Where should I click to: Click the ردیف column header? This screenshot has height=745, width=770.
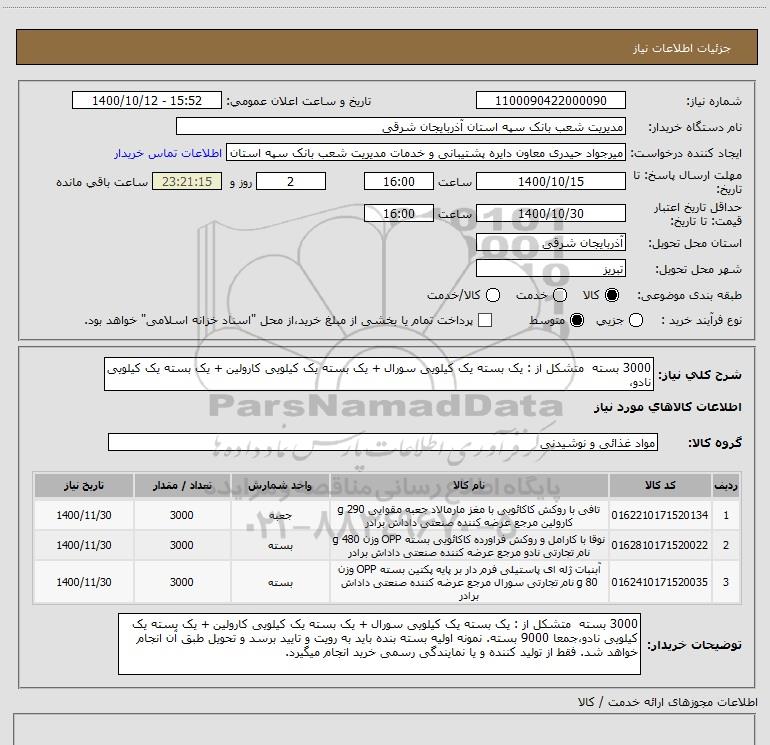[x=726, y=486]
